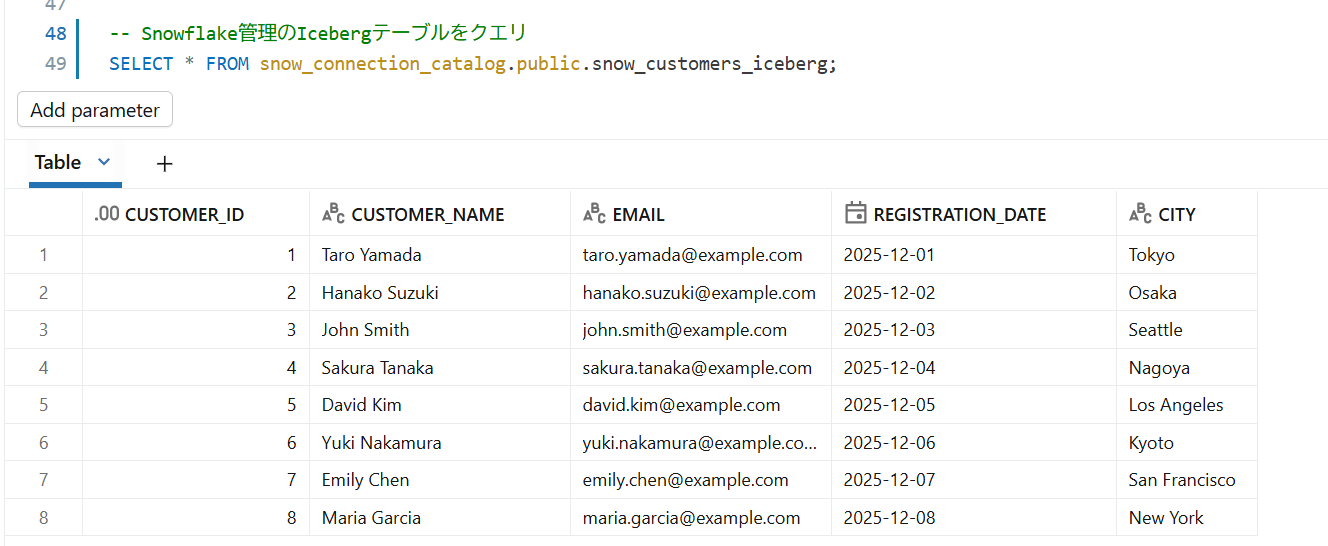The width and height of the screenshot is (1328, 546).
Task: Place cursor on SQL line 49
Action: point(472,64)
